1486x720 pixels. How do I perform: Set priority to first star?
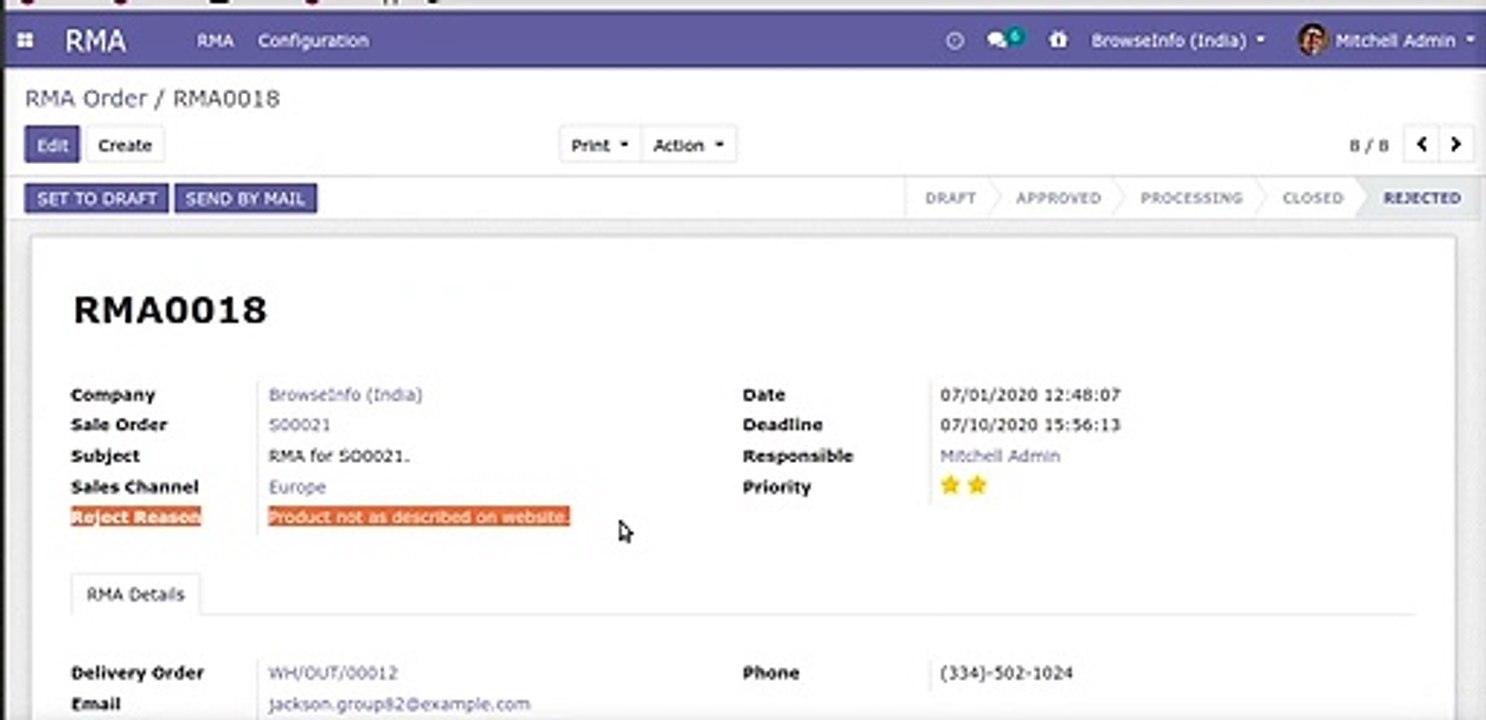[950, 485]
